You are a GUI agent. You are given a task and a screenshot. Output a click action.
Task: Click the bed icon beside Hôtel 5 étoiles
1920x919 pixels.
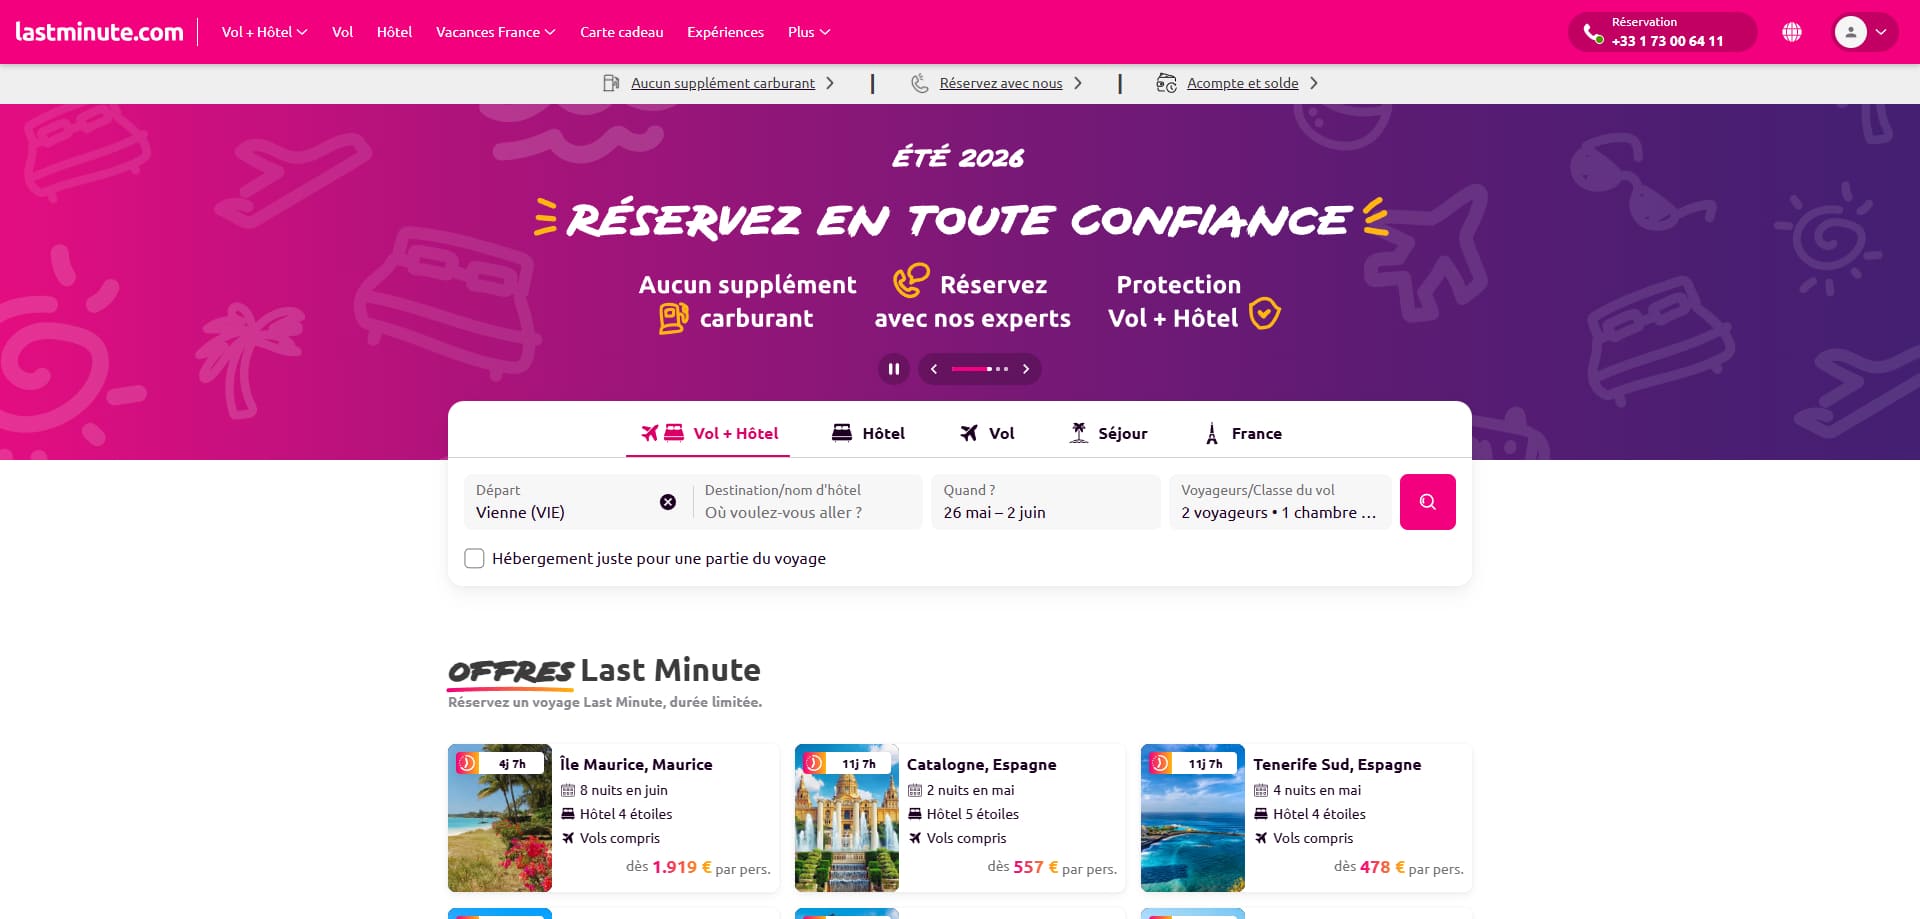click(915, 814)
